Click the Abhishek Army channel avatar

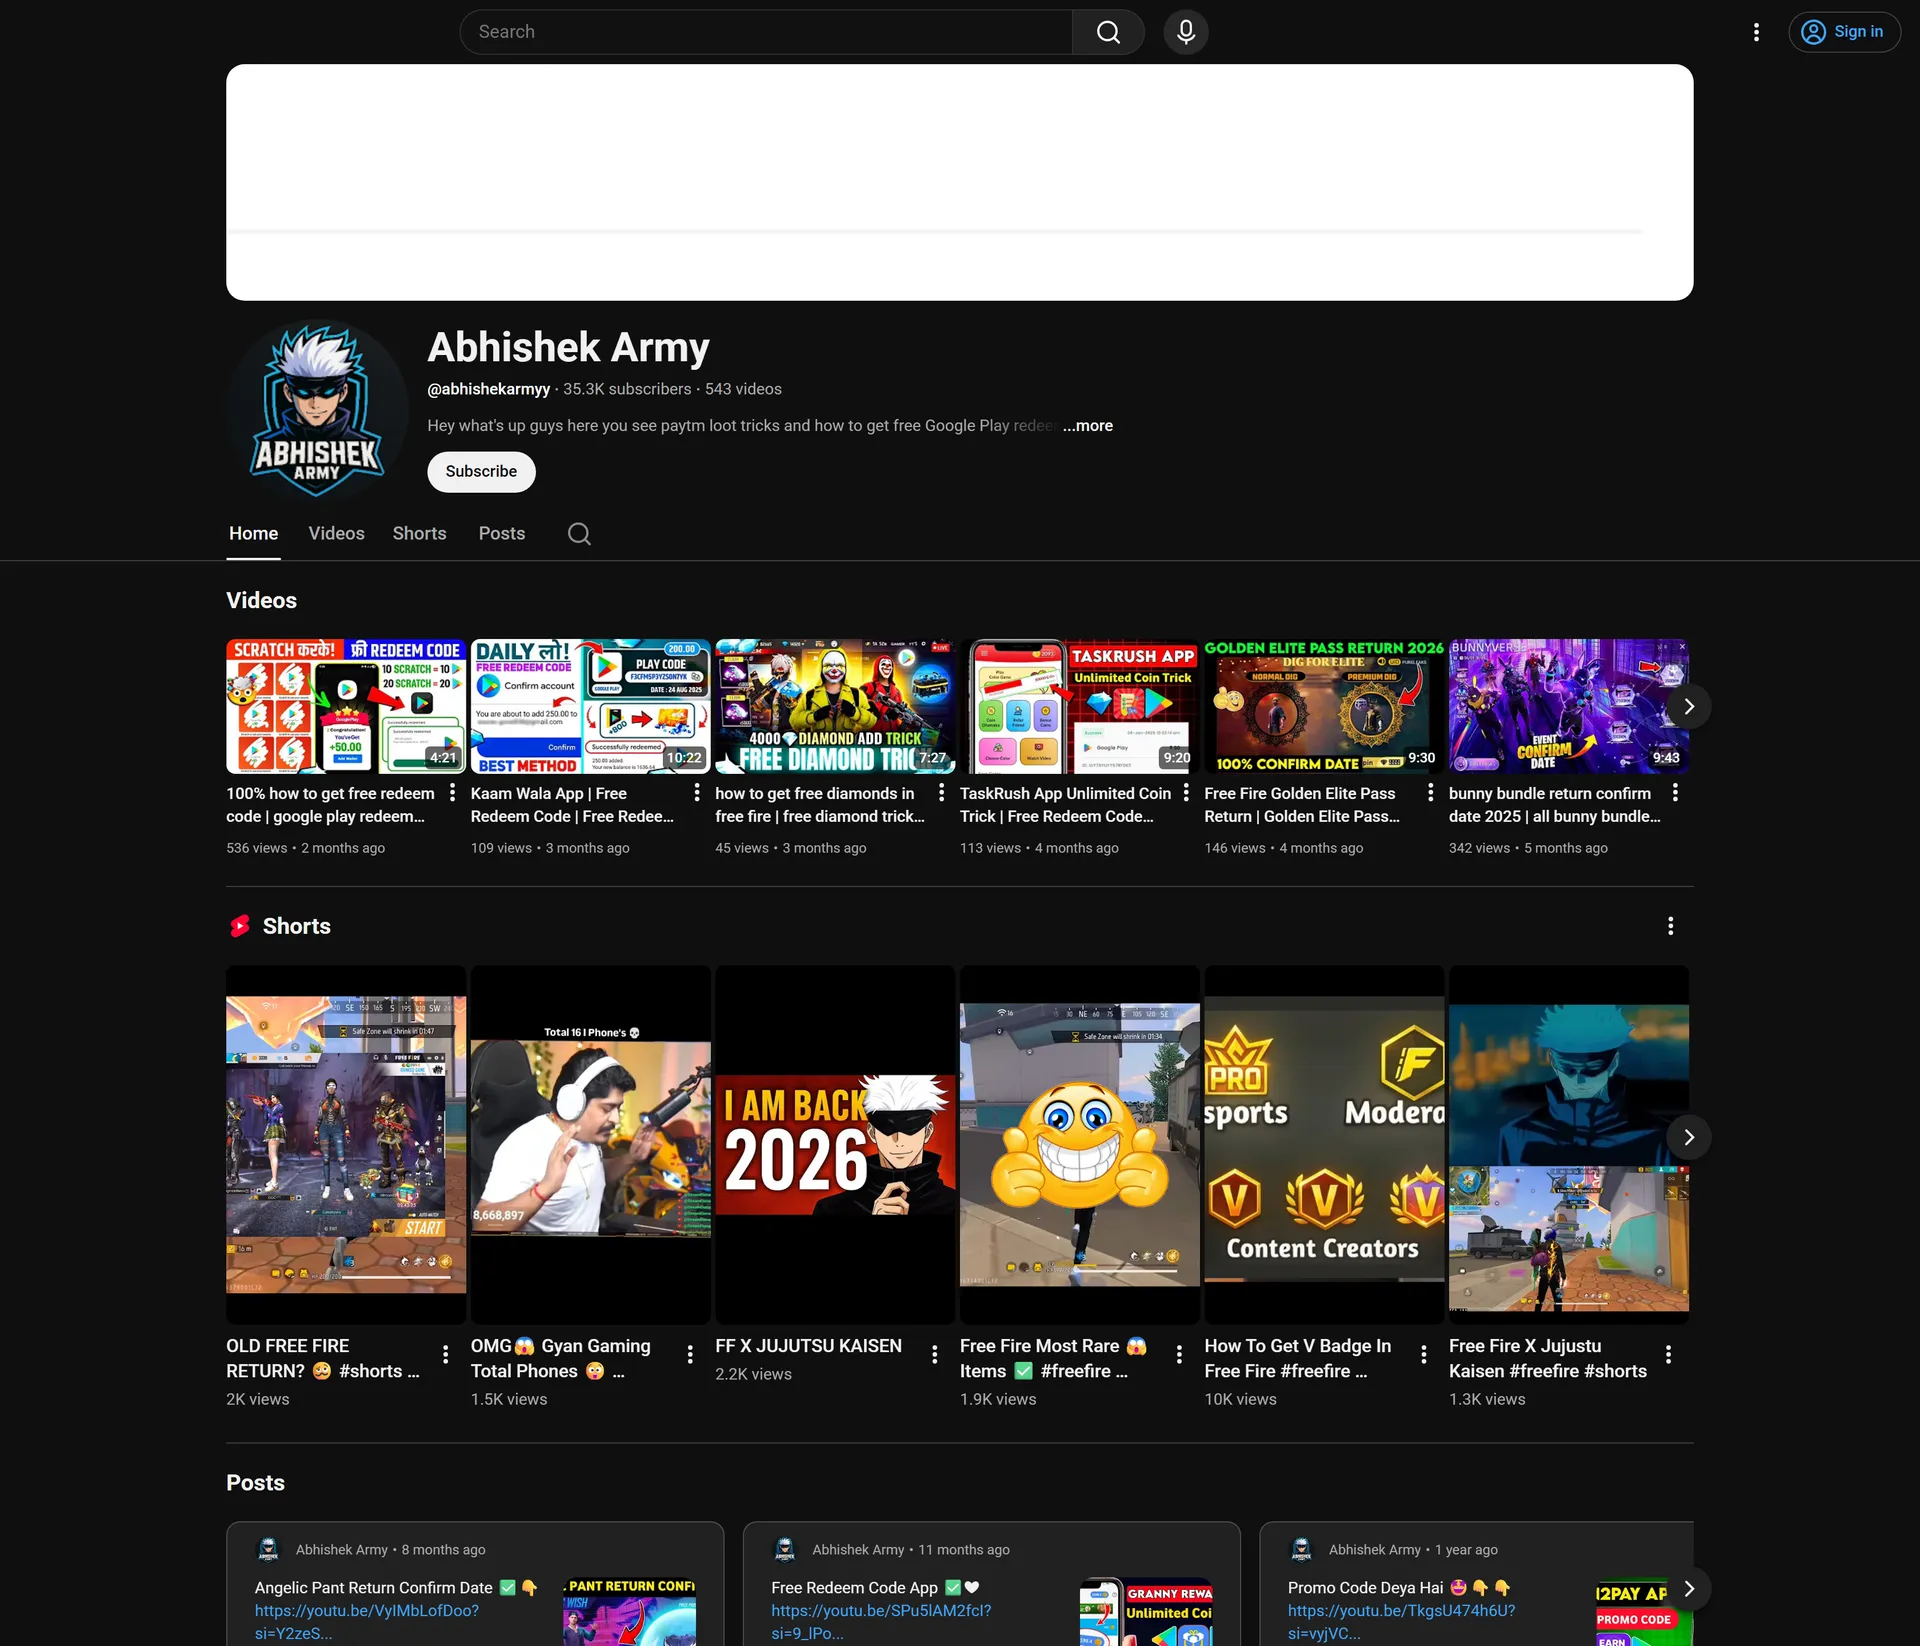click(x=318, y=410)
